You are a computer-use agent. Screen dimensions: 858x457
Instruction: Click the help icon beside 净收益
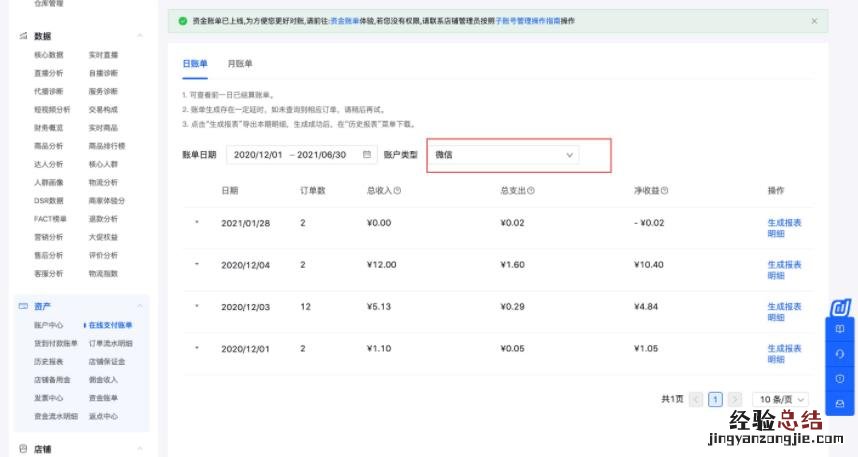(664, 191)
